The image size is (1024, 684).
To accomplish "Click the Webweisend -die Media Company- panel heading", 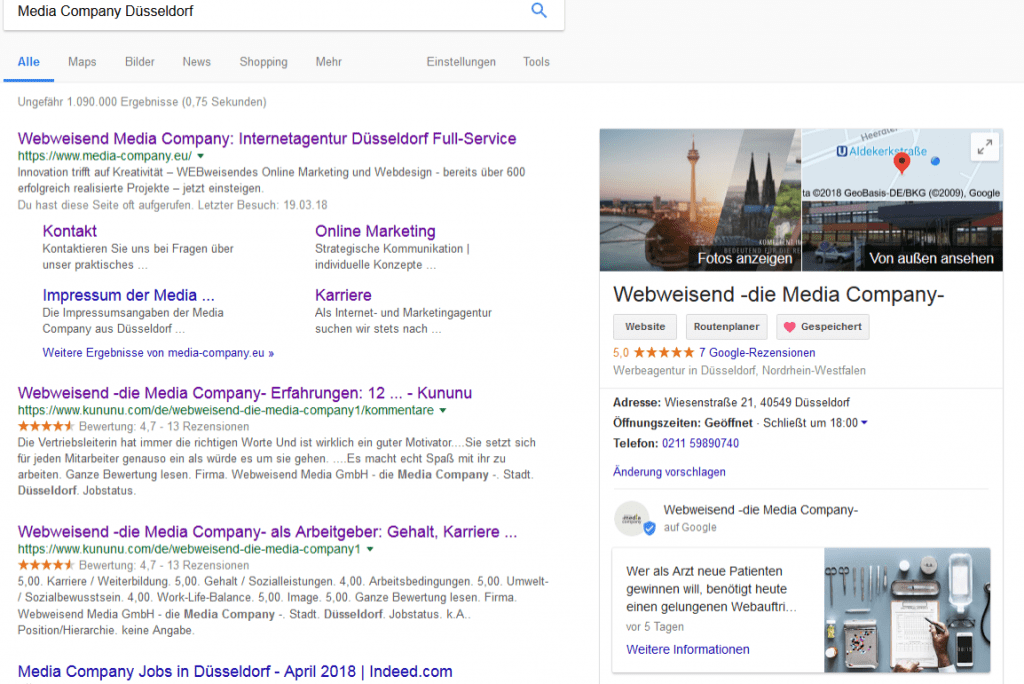I will 778,295.
